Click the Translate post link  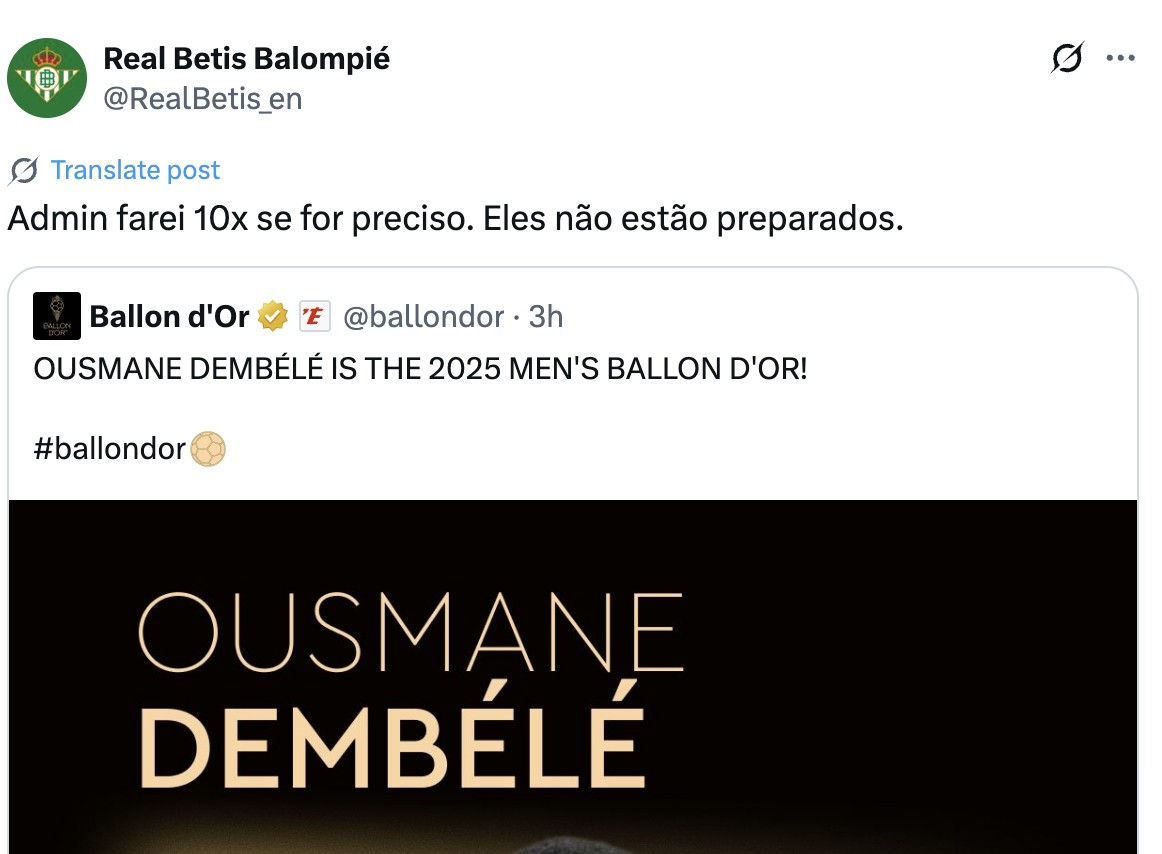pos(135,170)
